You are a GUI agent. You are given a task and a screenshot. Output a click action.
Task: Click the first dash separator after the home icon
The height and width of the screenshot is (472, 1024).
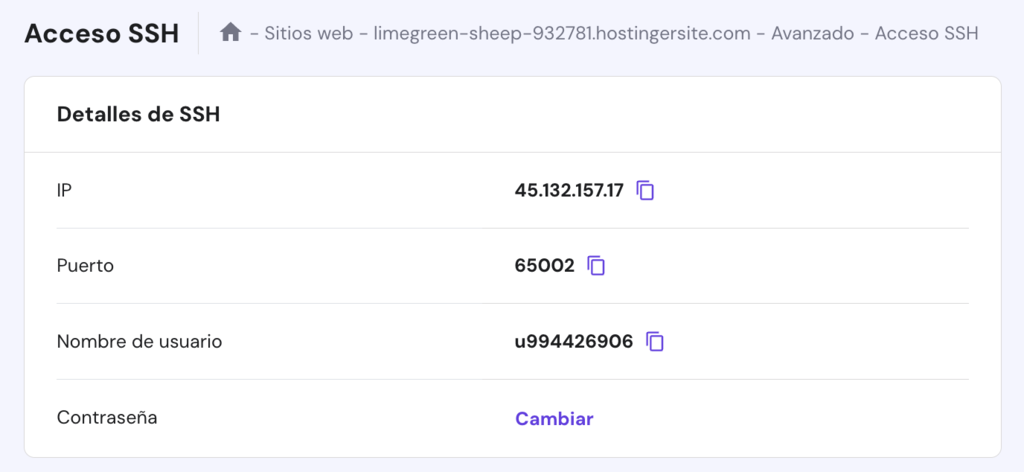254,33
